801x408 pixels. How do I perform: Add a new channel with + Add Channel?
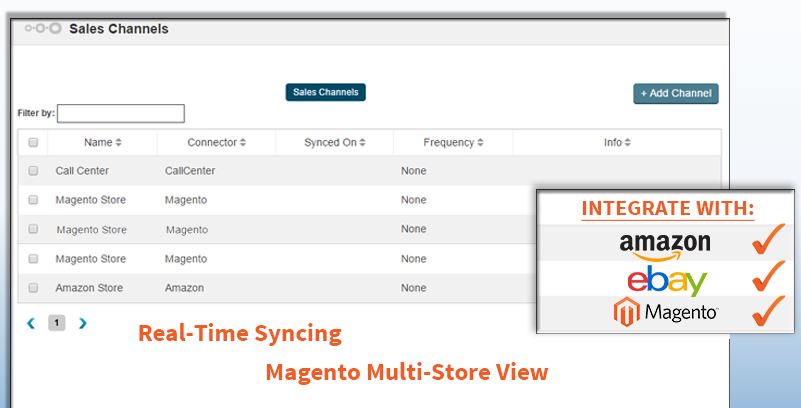pos(676,93)
